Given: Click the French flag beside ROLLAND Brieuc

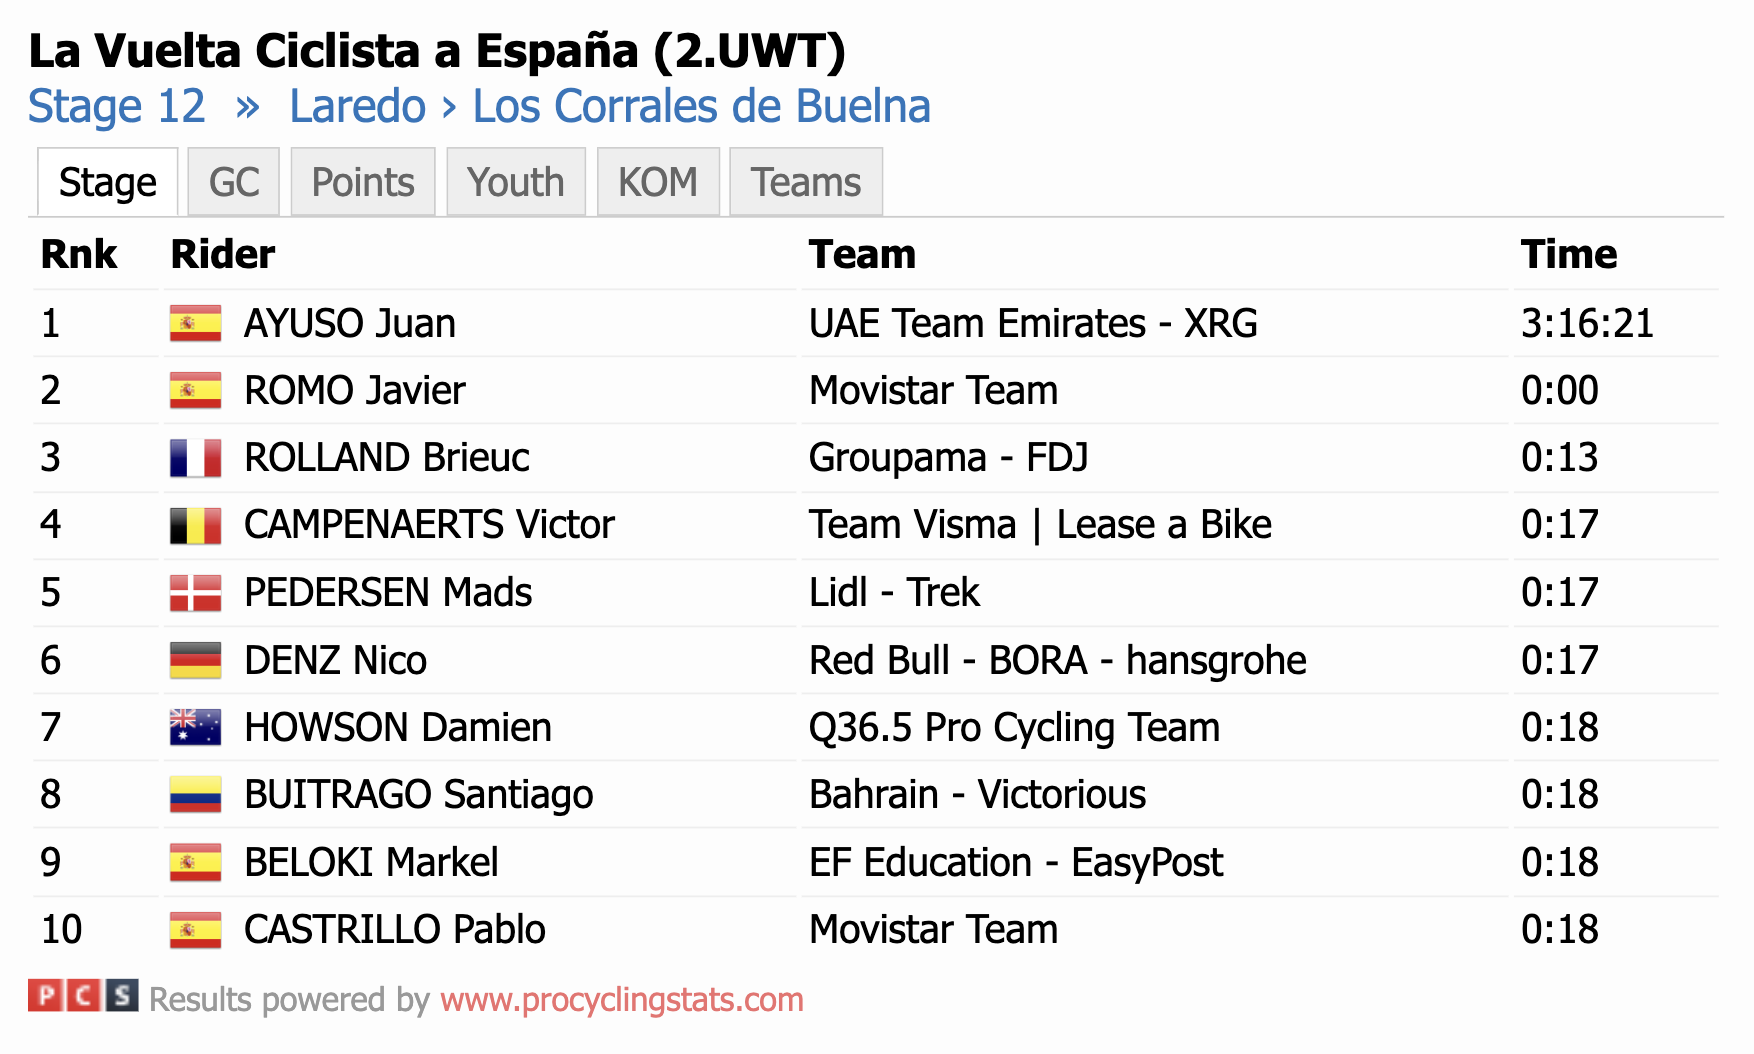Looking at the screenshot, I should coord(195,458).
